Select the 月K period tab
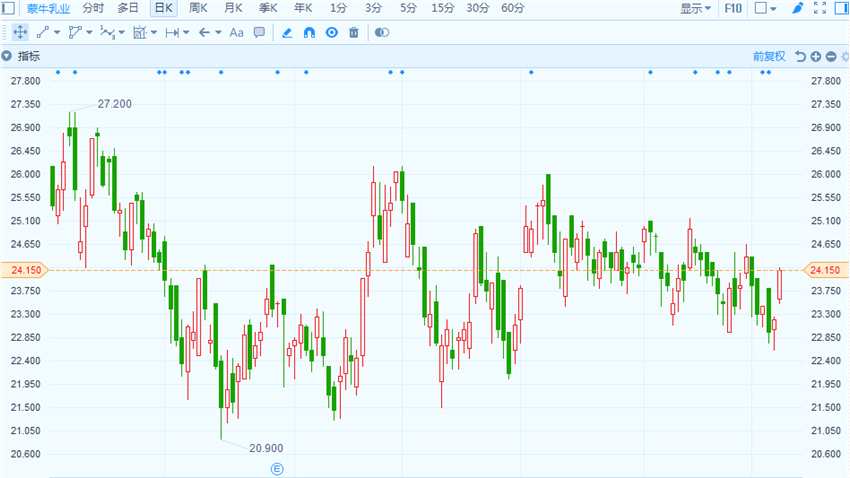 coord(233,8)
